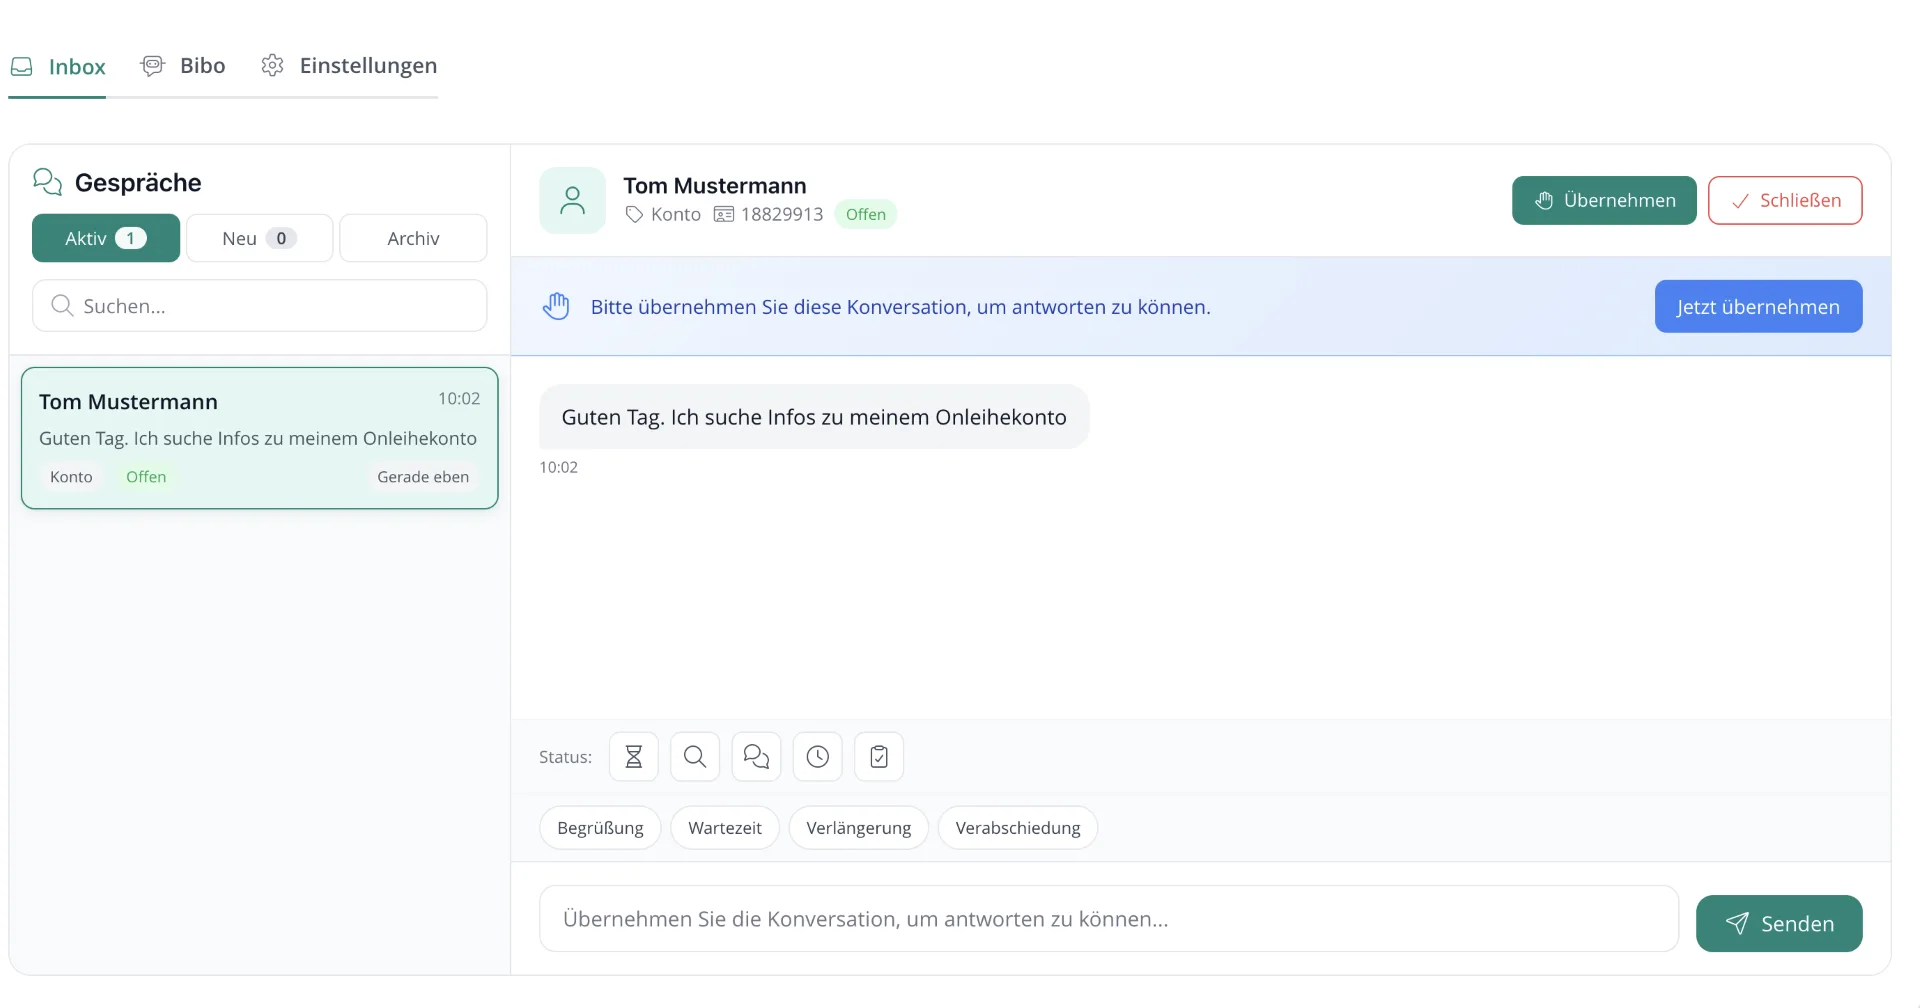Screen dimensions: 1920x1008
Task: Open the Inbox tab
Action: [x=57, y=67]
